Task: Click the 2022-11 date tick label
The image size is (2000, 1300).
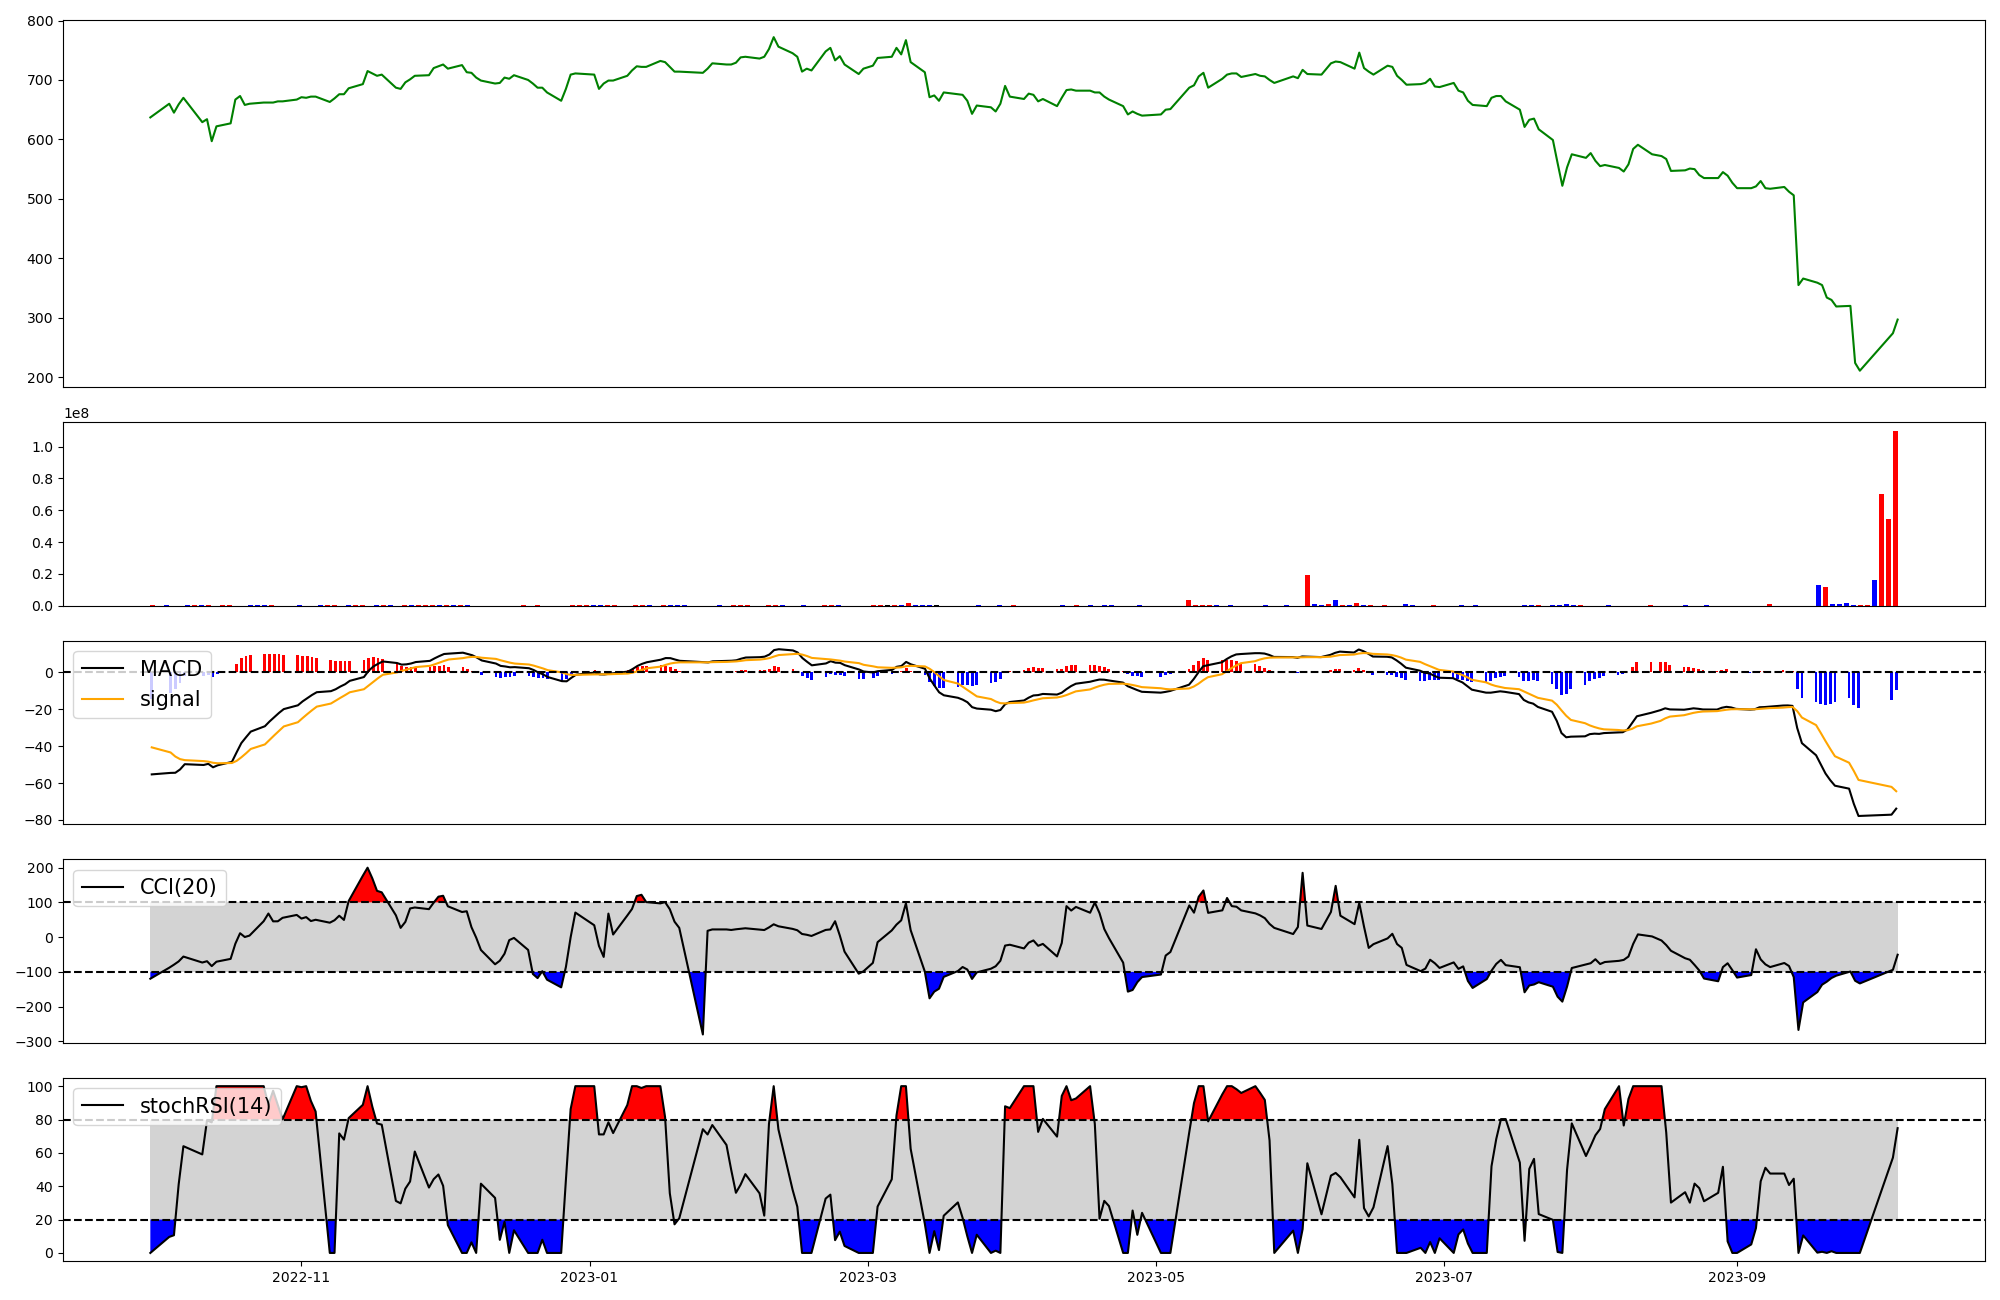Action: 301,1277
